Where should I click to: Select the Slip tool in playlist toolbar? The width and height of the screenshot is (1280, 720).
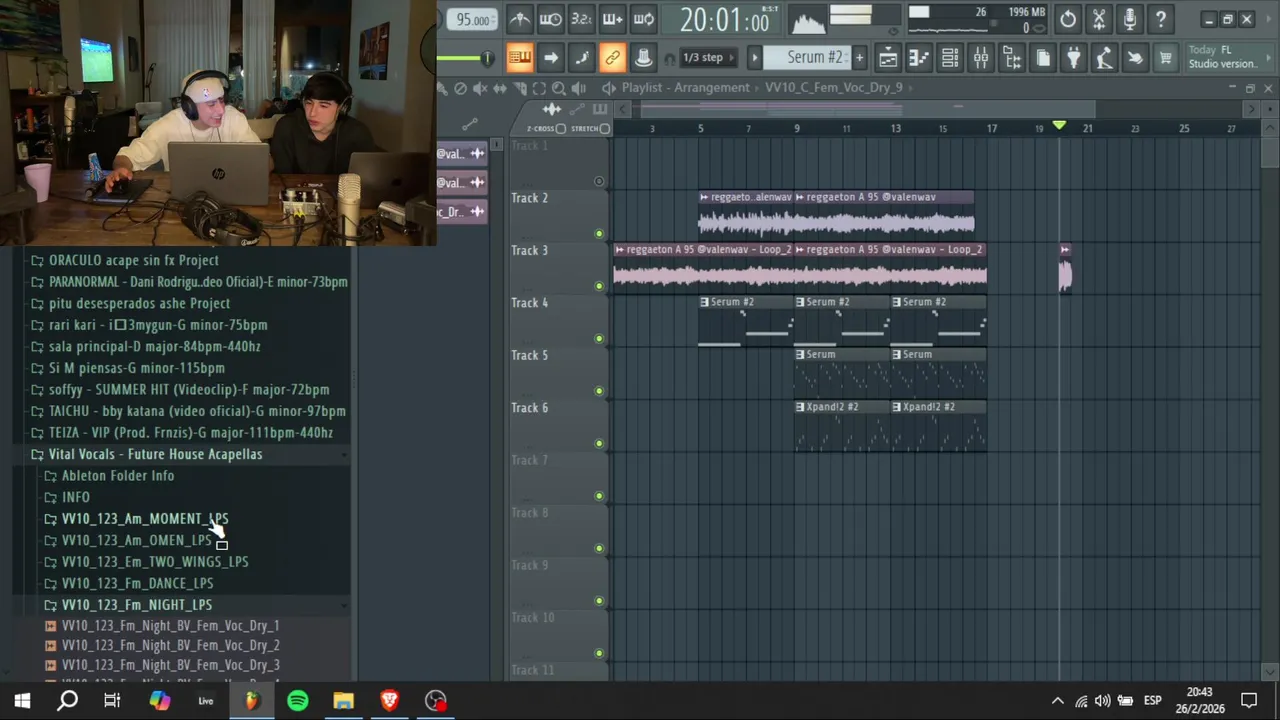coord(500,88)
